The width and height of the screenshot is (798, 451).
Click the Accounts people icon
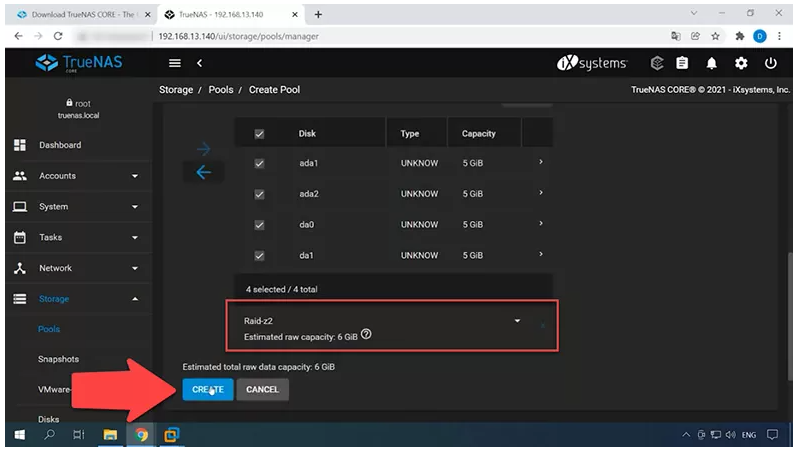pos(20,176)
